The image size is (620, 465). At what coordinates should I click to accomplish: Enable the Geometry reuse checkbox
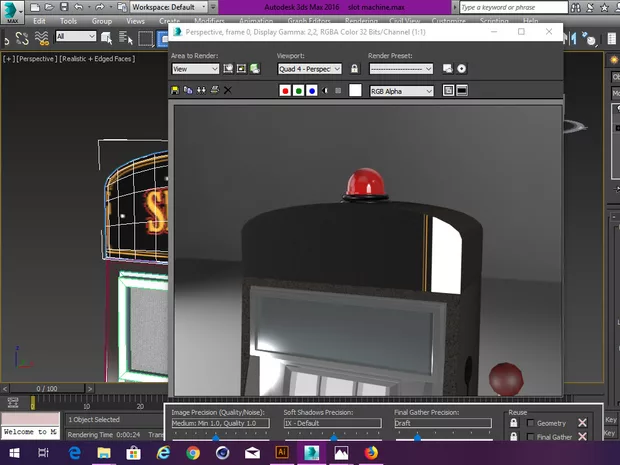tap(530, 423)
